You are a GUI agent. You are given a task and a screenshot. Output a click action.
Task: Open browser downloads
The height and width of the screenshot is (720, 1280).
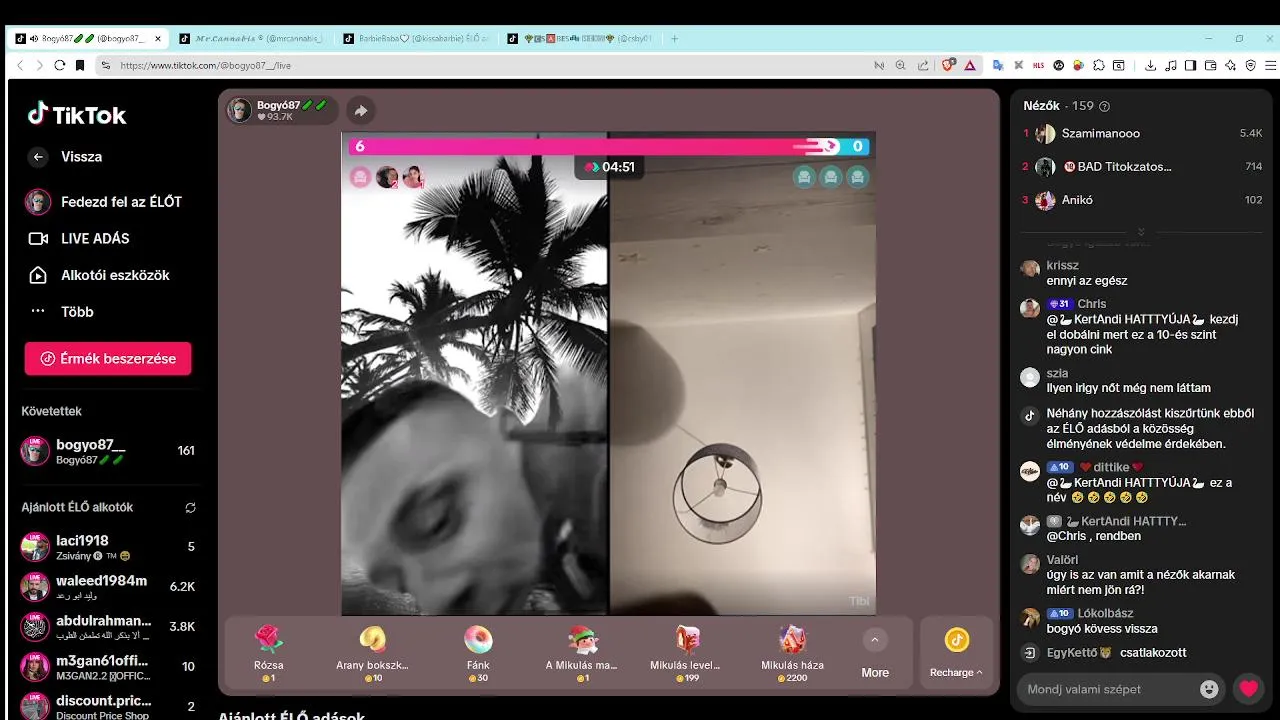(x=1150, y=65)
